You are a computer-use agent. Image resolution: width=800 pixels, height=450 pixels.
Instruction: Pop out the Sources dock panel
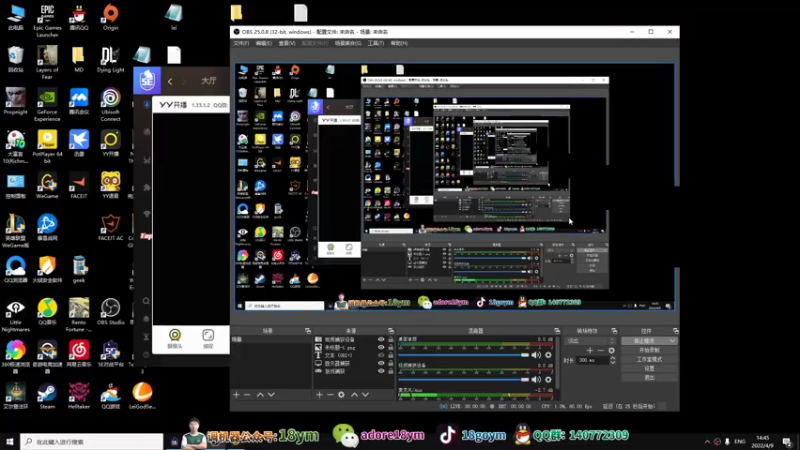point(391,331)
